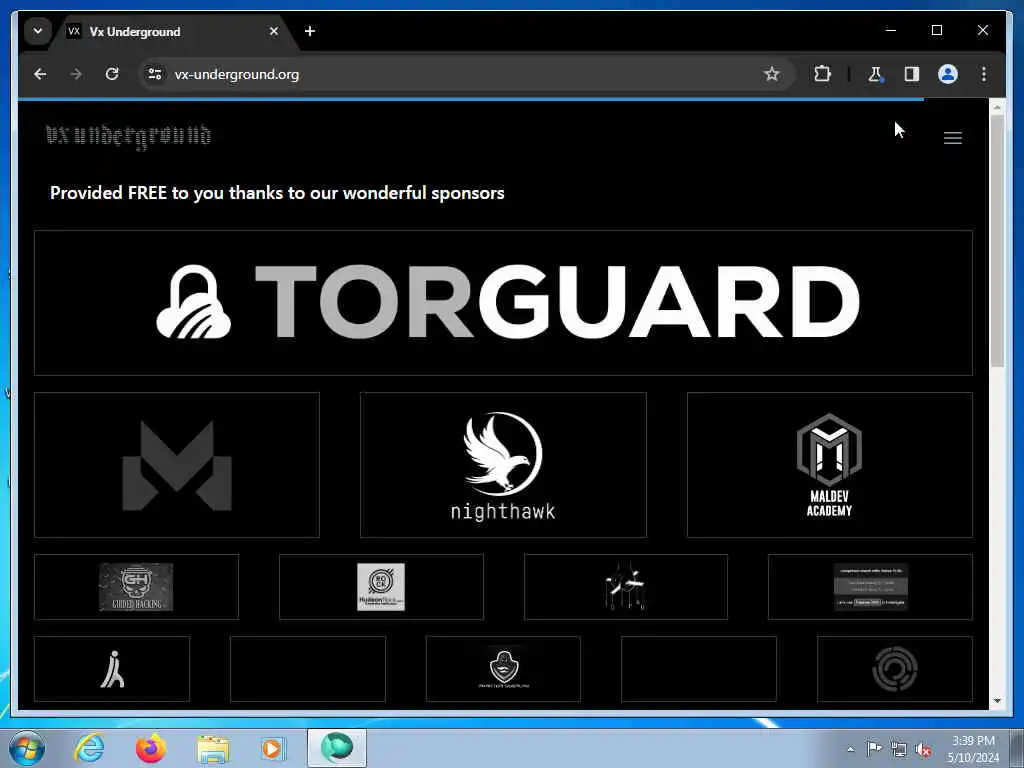
Task: Launch Firefox from the taskbar
Action: pyautogui.click(x=150, y=748)
